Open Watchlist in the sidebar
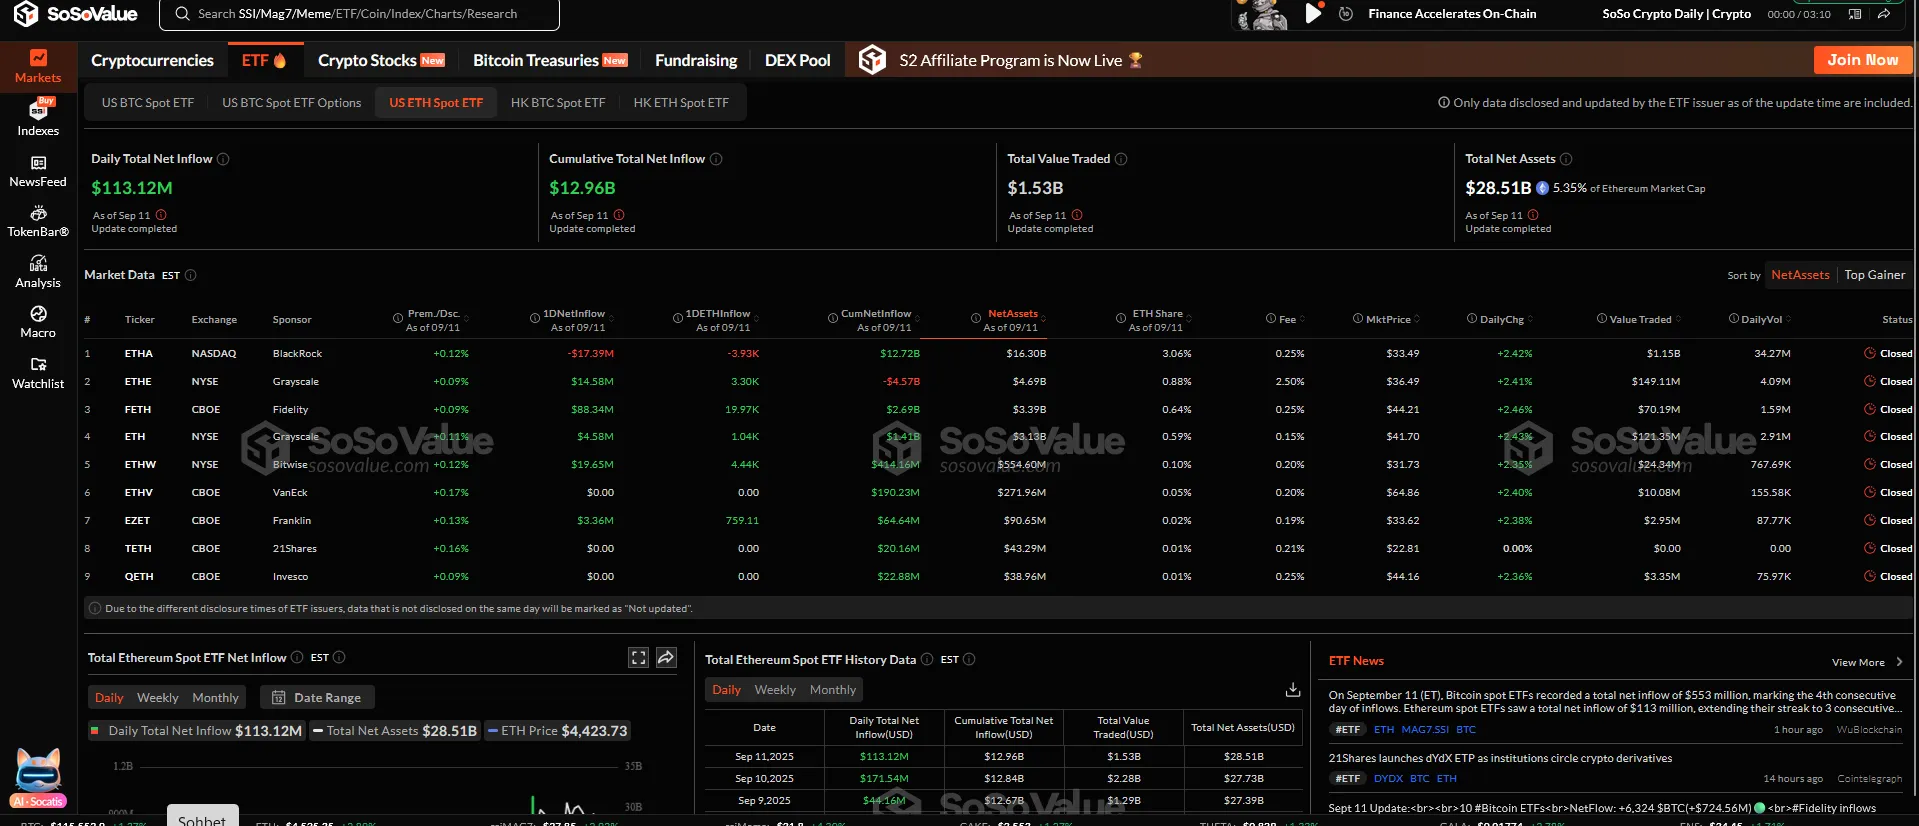Image resolution: width=1919 pixels, height=826 pixels. 38,373
